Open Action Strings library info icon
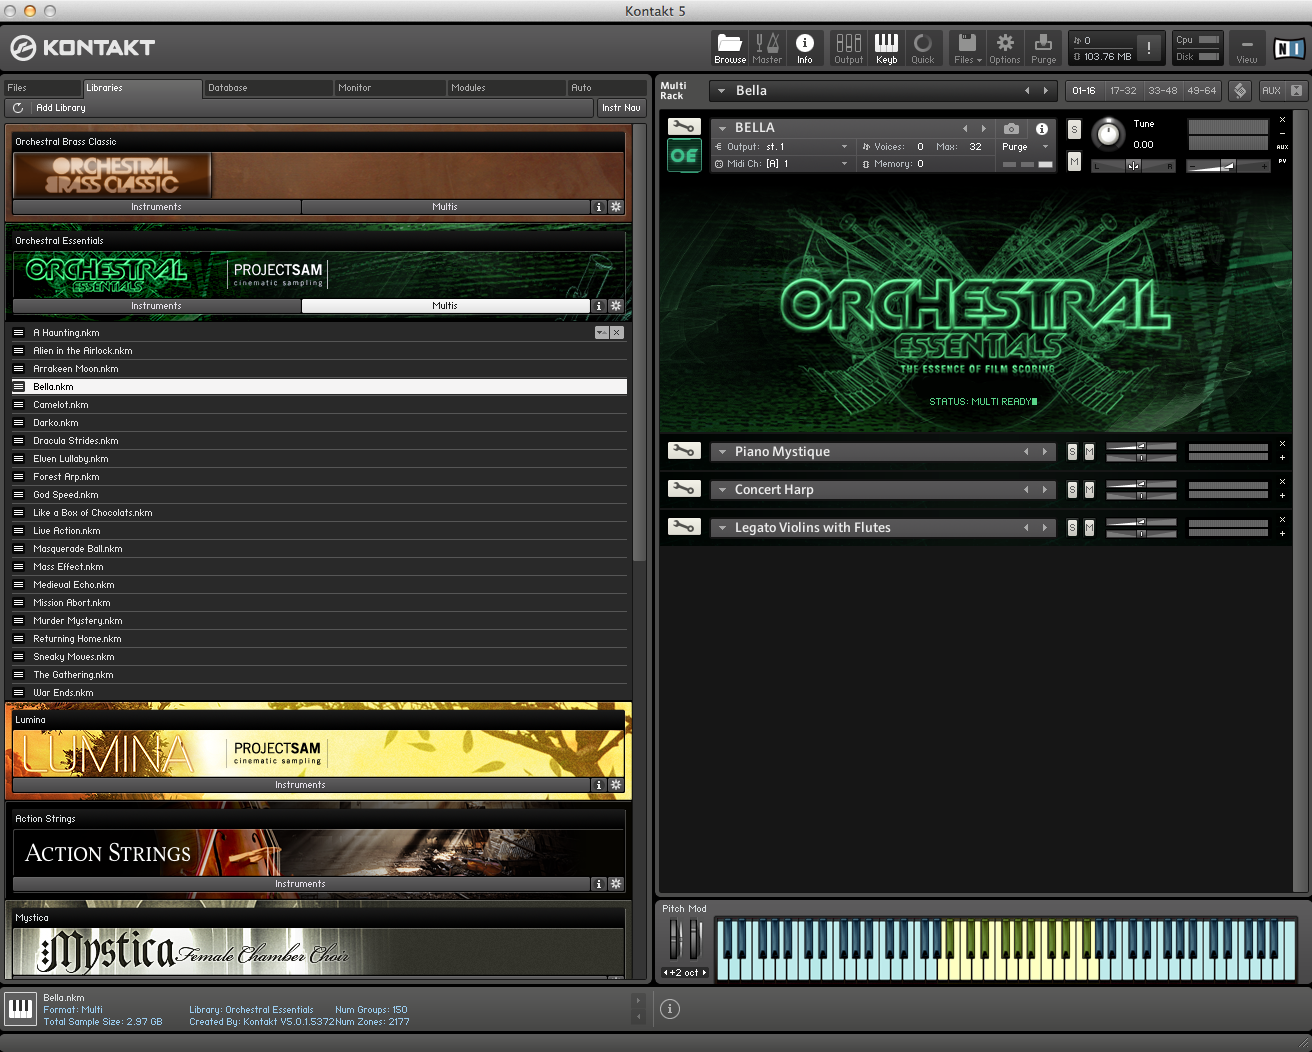 click(599, 884)
